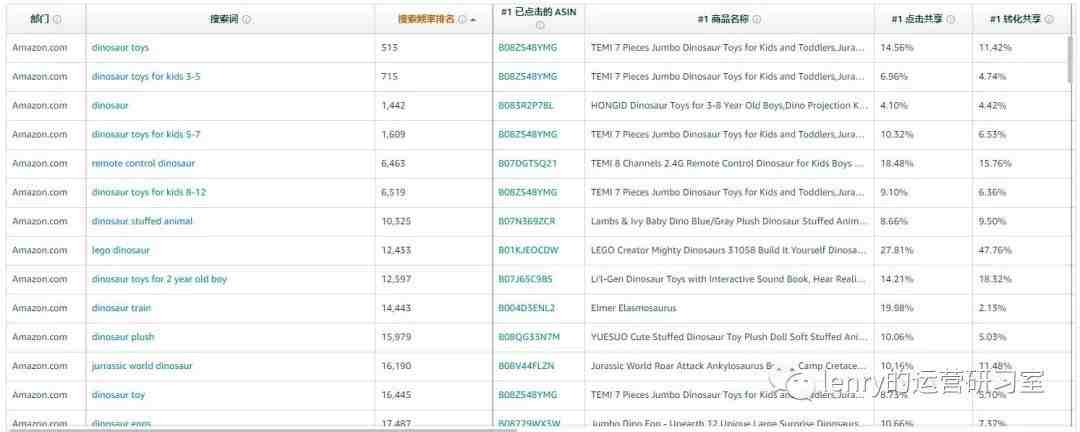Open ASIN B07N369ZCR link
Image resolution: width=1080 pixels, height=432 pixels.
click(527, 221)
